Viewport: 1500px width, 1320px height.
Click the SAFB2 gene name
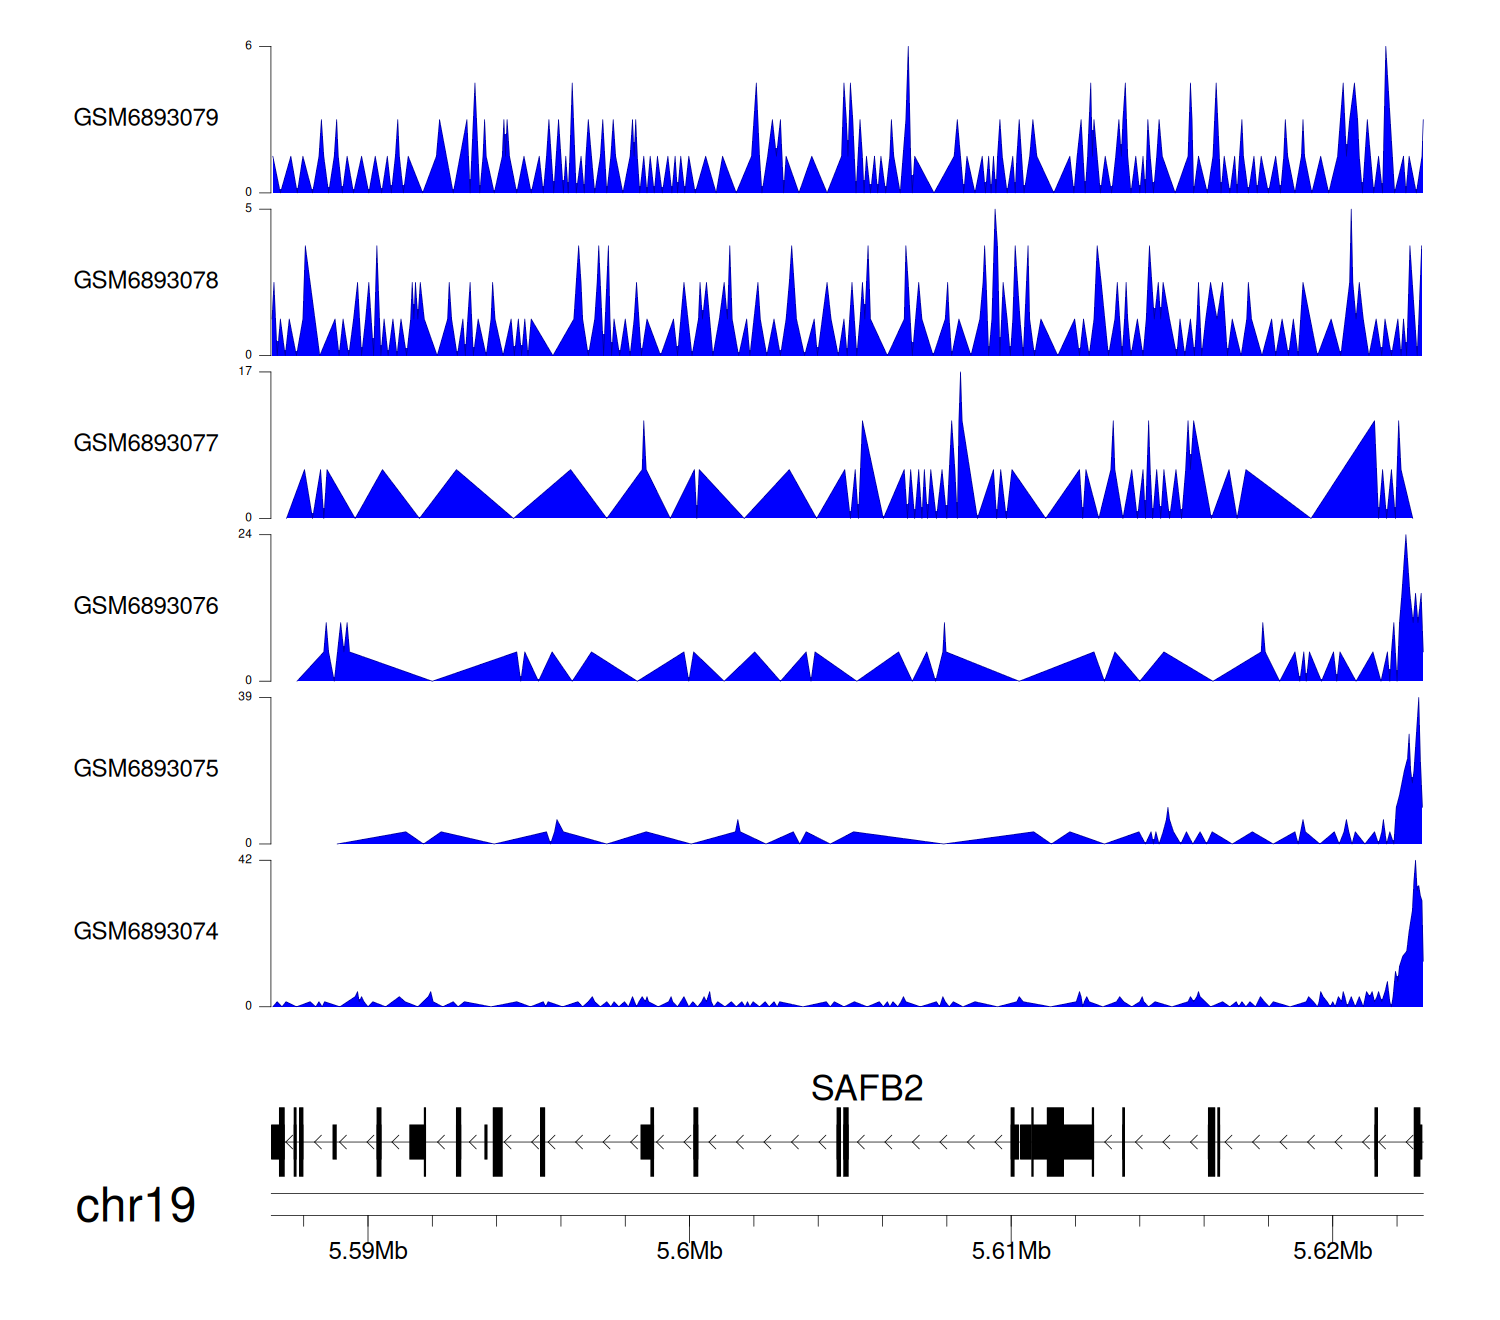point(866,1088)
